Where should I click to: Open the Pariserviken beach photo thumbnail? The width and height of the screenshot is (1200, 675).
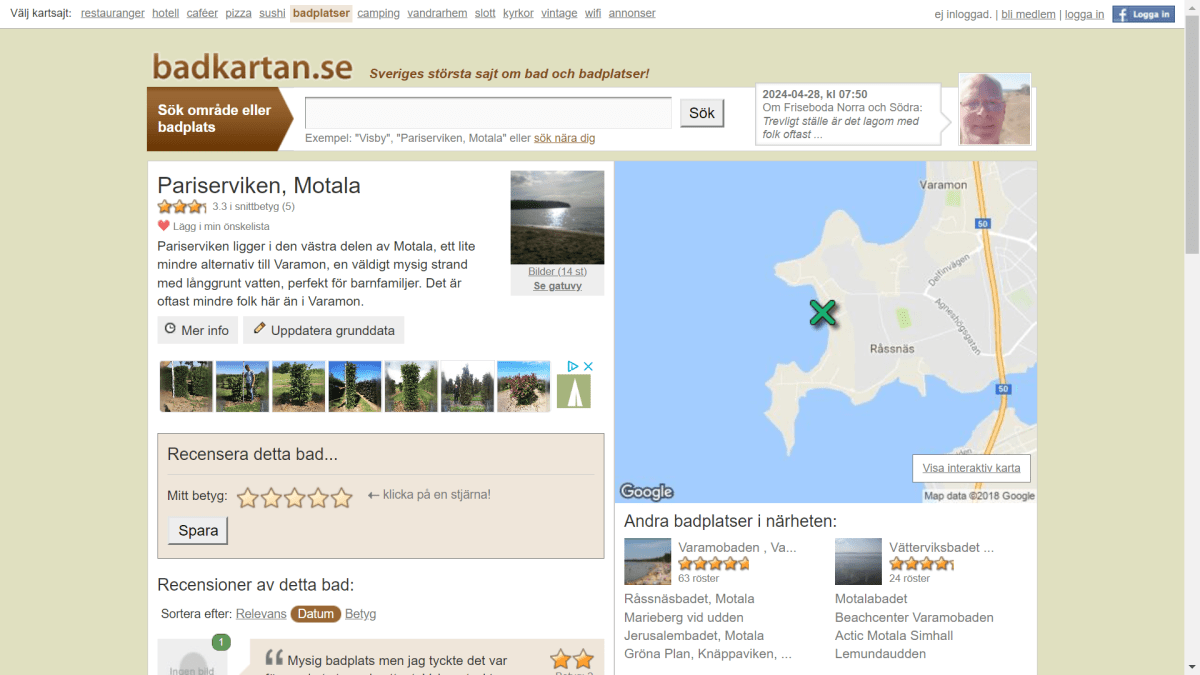point(557,217)
